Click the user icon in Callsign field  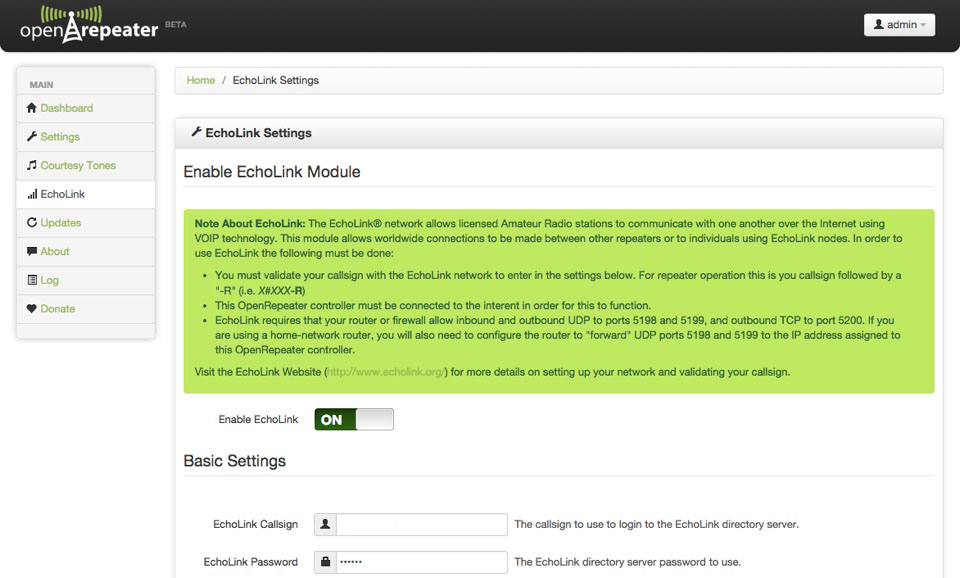click(325, 524)
